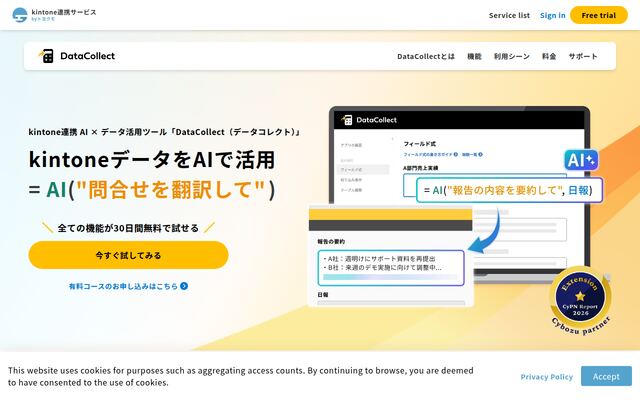
Task: Click the 今すぐ試してみる button
Action: click(128, 255)
